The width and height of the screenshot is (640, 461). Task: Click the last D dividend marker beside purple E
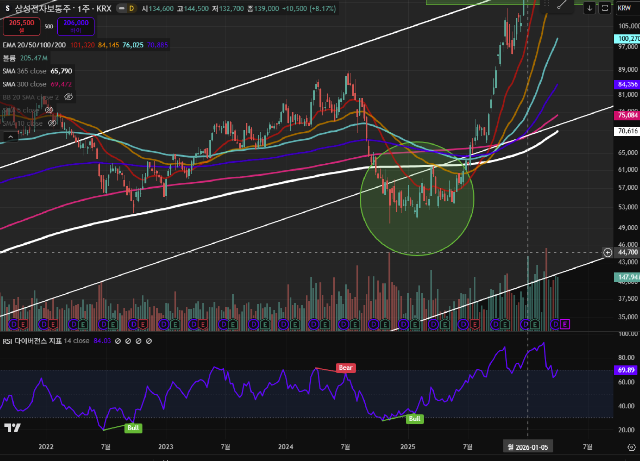coord(555,324)
